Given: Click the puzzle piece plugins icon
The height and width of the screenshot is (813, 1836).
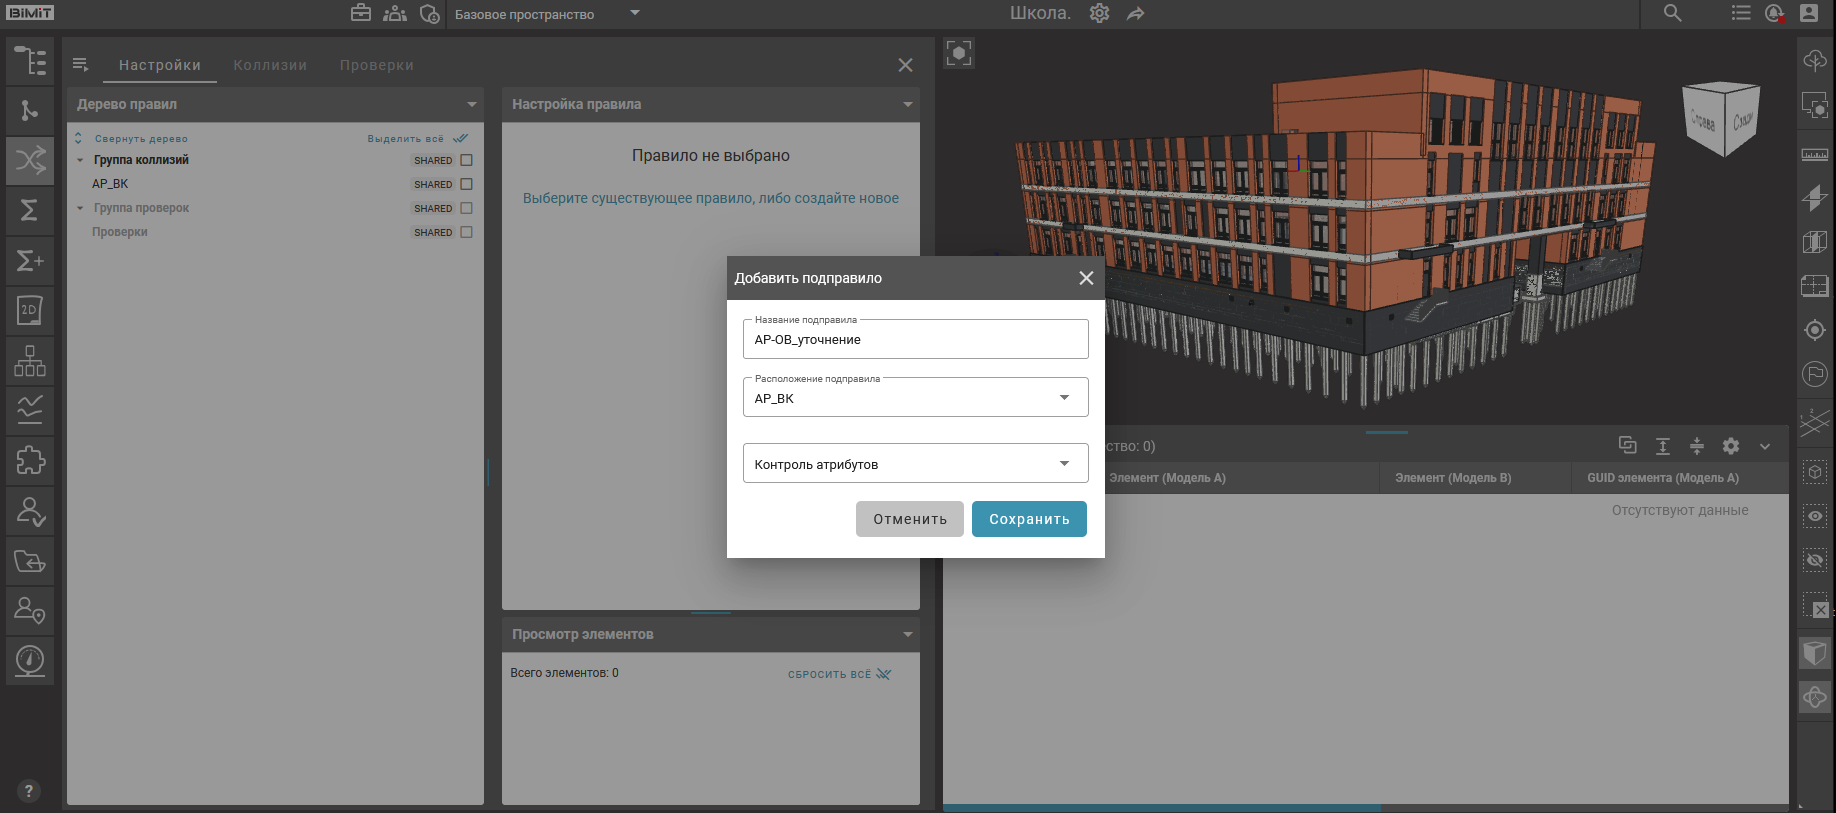Looking at the screenshot, I should click(x=30, y=460).
